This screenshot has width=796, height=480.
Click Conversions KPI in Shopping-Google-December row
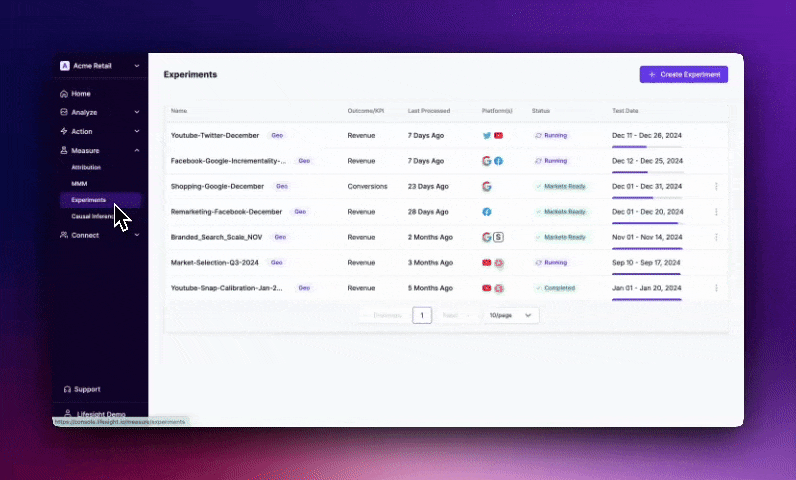[367, 186]
